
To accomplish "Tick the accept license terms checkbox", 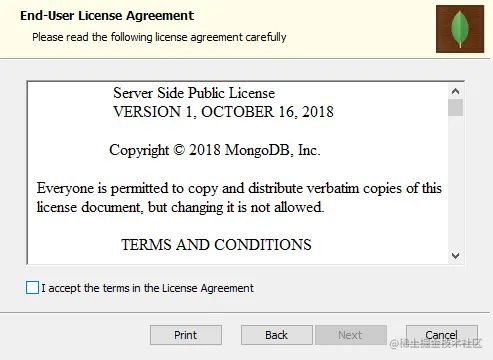I will (32, 287).
